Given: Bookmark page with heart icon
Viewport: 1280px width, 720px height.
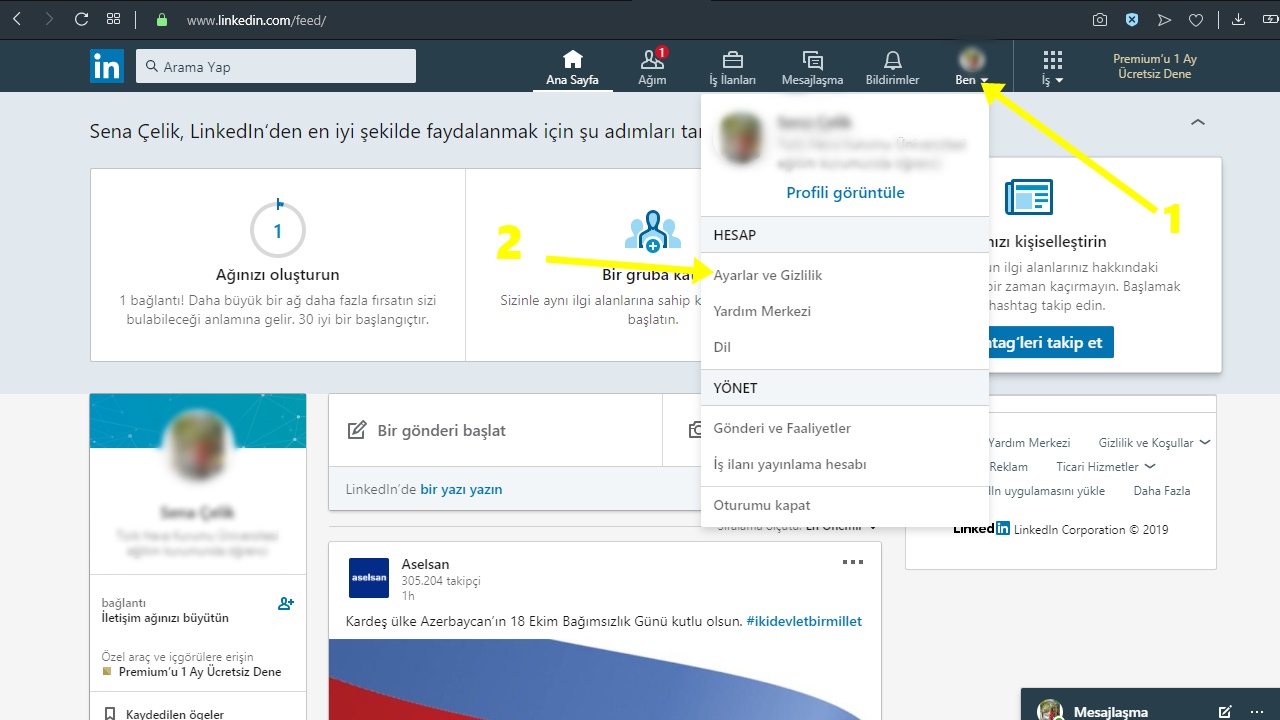Looking at the screenshot, I should (x=1196, y=19).
